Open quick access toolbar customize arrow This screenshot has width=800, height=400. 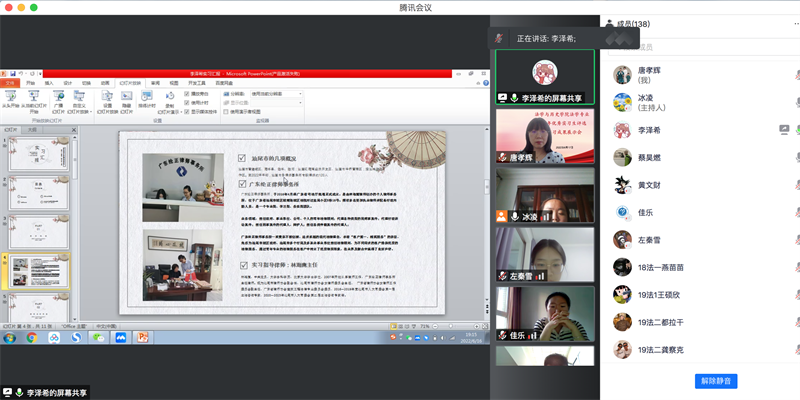(x=40, y=74)
